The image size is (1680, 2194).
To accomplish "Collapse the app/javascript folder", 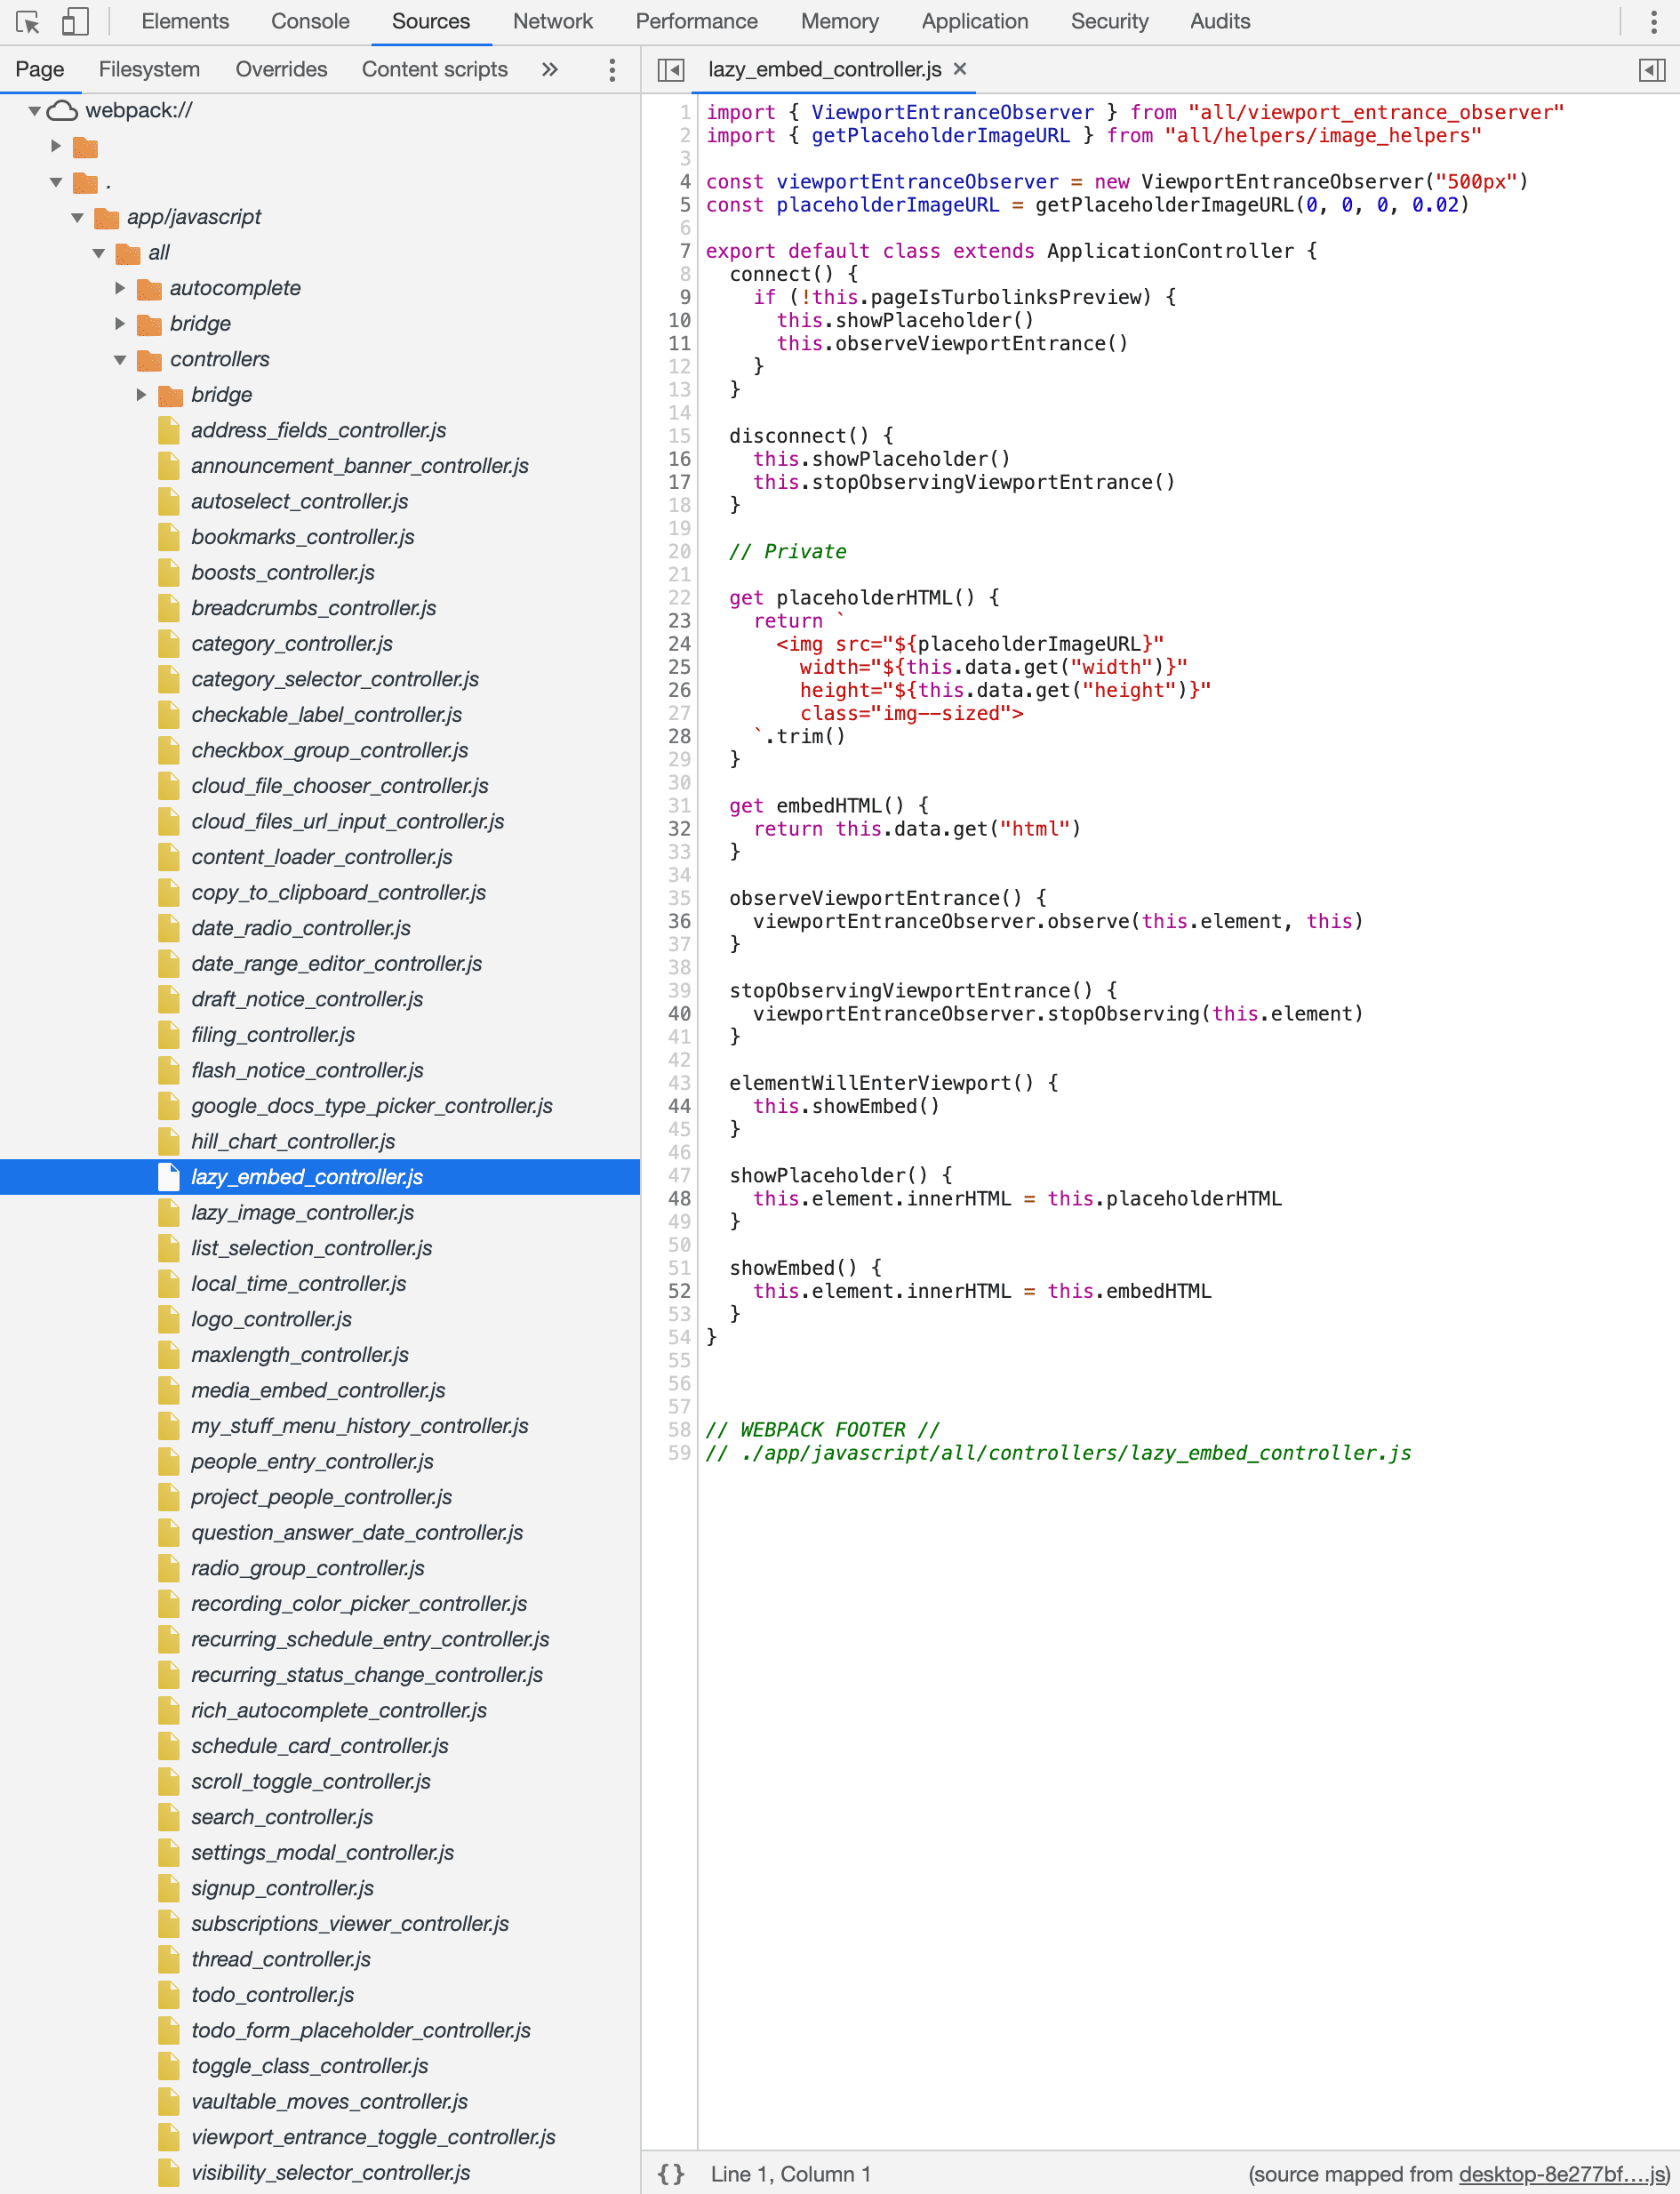I will (77, 217).
